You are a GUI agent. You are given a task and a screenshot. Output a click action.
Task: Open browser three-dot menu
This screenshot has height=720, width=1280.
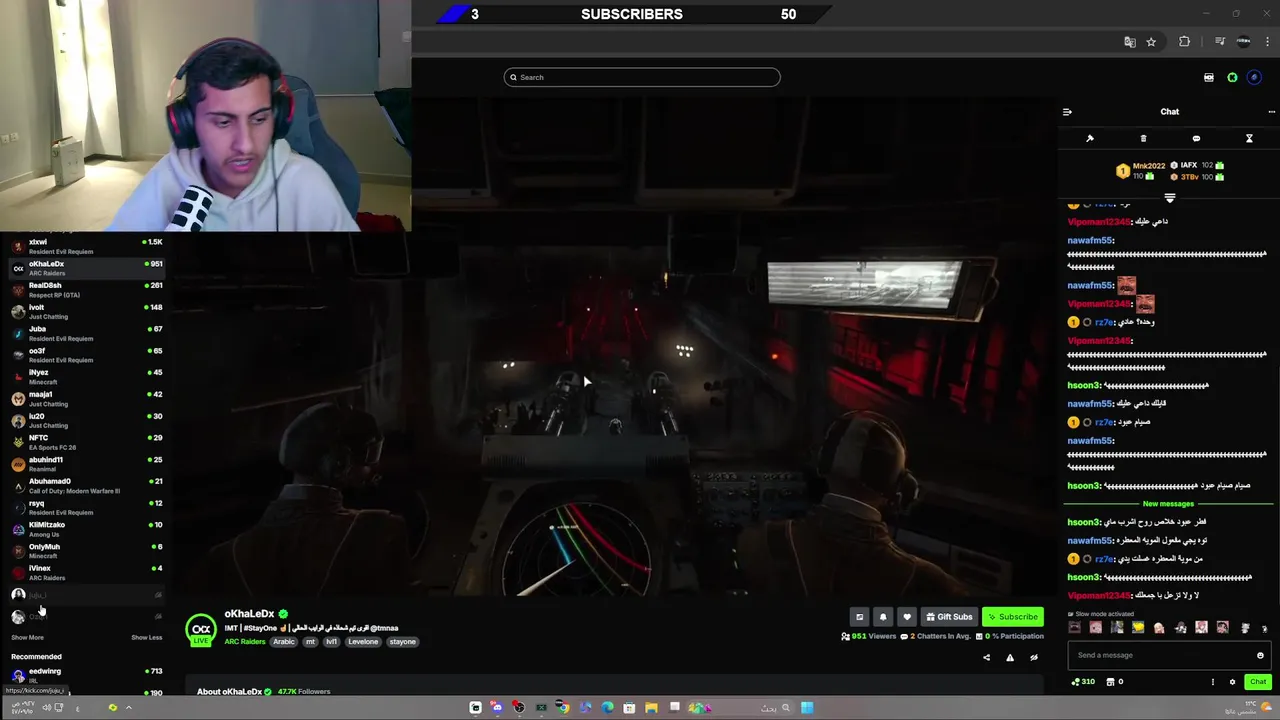tap(1266, 42)
